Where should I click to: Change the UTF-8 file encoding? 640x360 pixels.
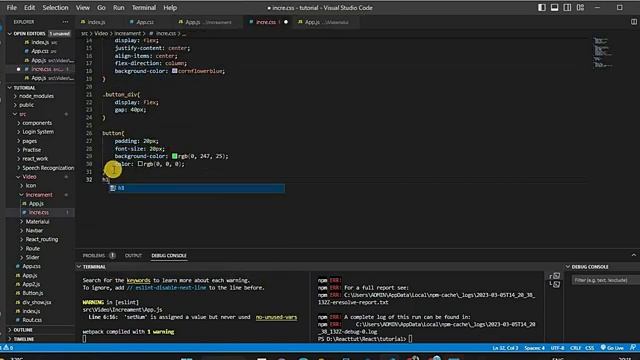[557, 348]
